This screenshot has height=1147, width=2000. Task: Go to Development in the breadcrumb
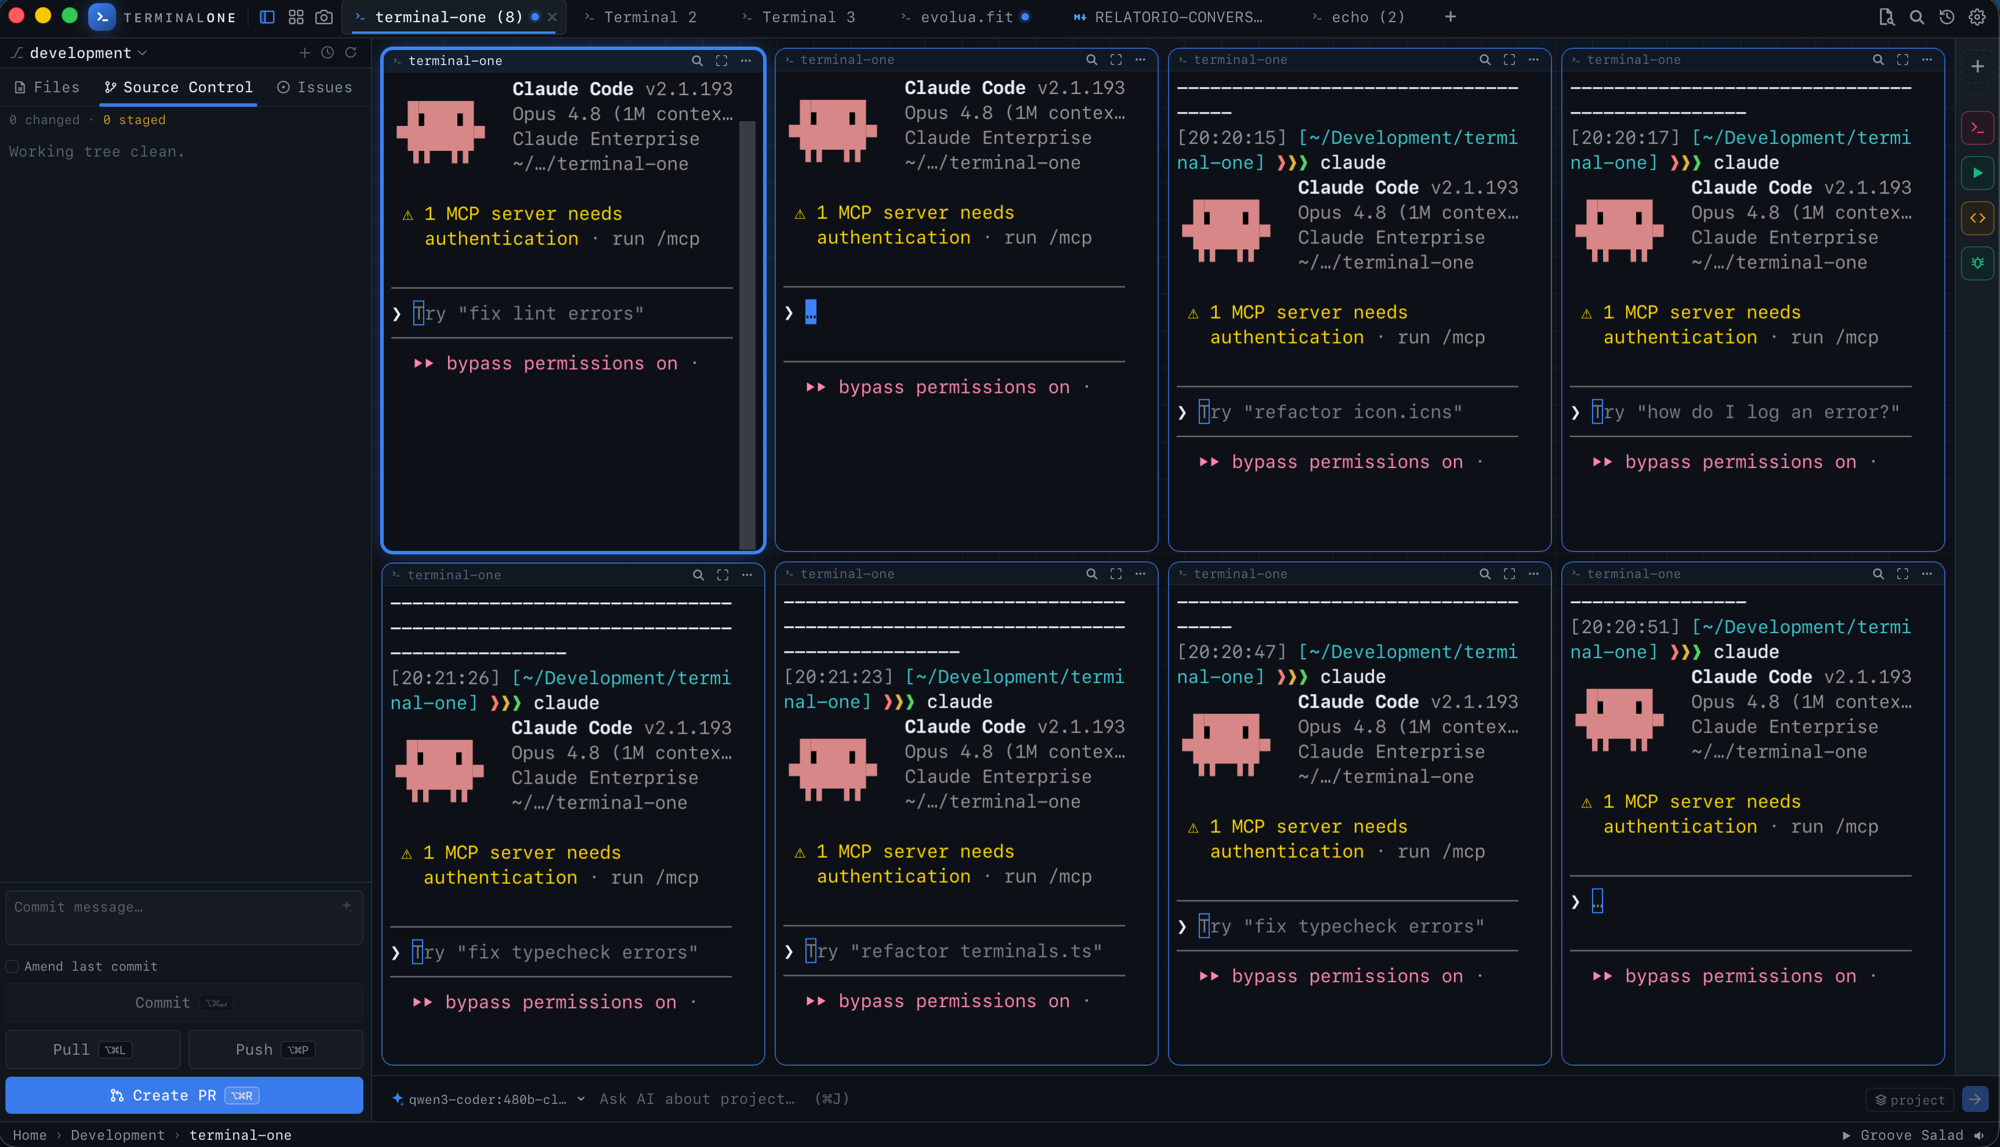coord(117,1135)
